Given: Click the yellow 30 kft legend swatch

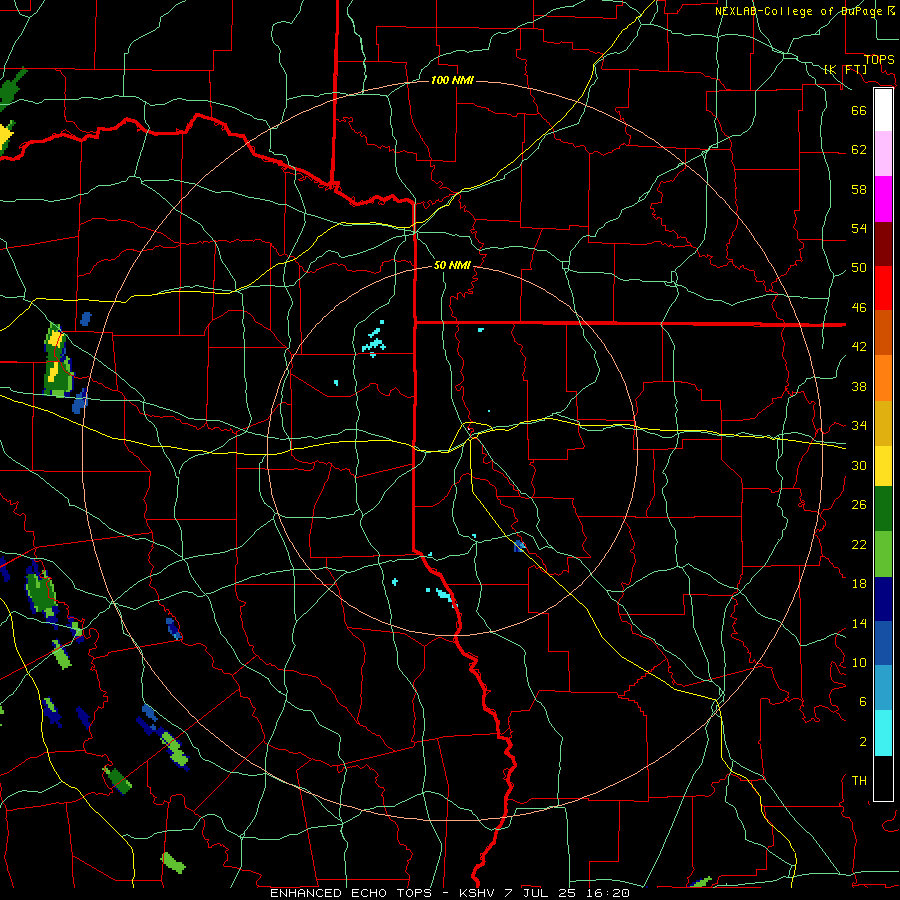Looking at the screenshot, I should tap(883, 465).
